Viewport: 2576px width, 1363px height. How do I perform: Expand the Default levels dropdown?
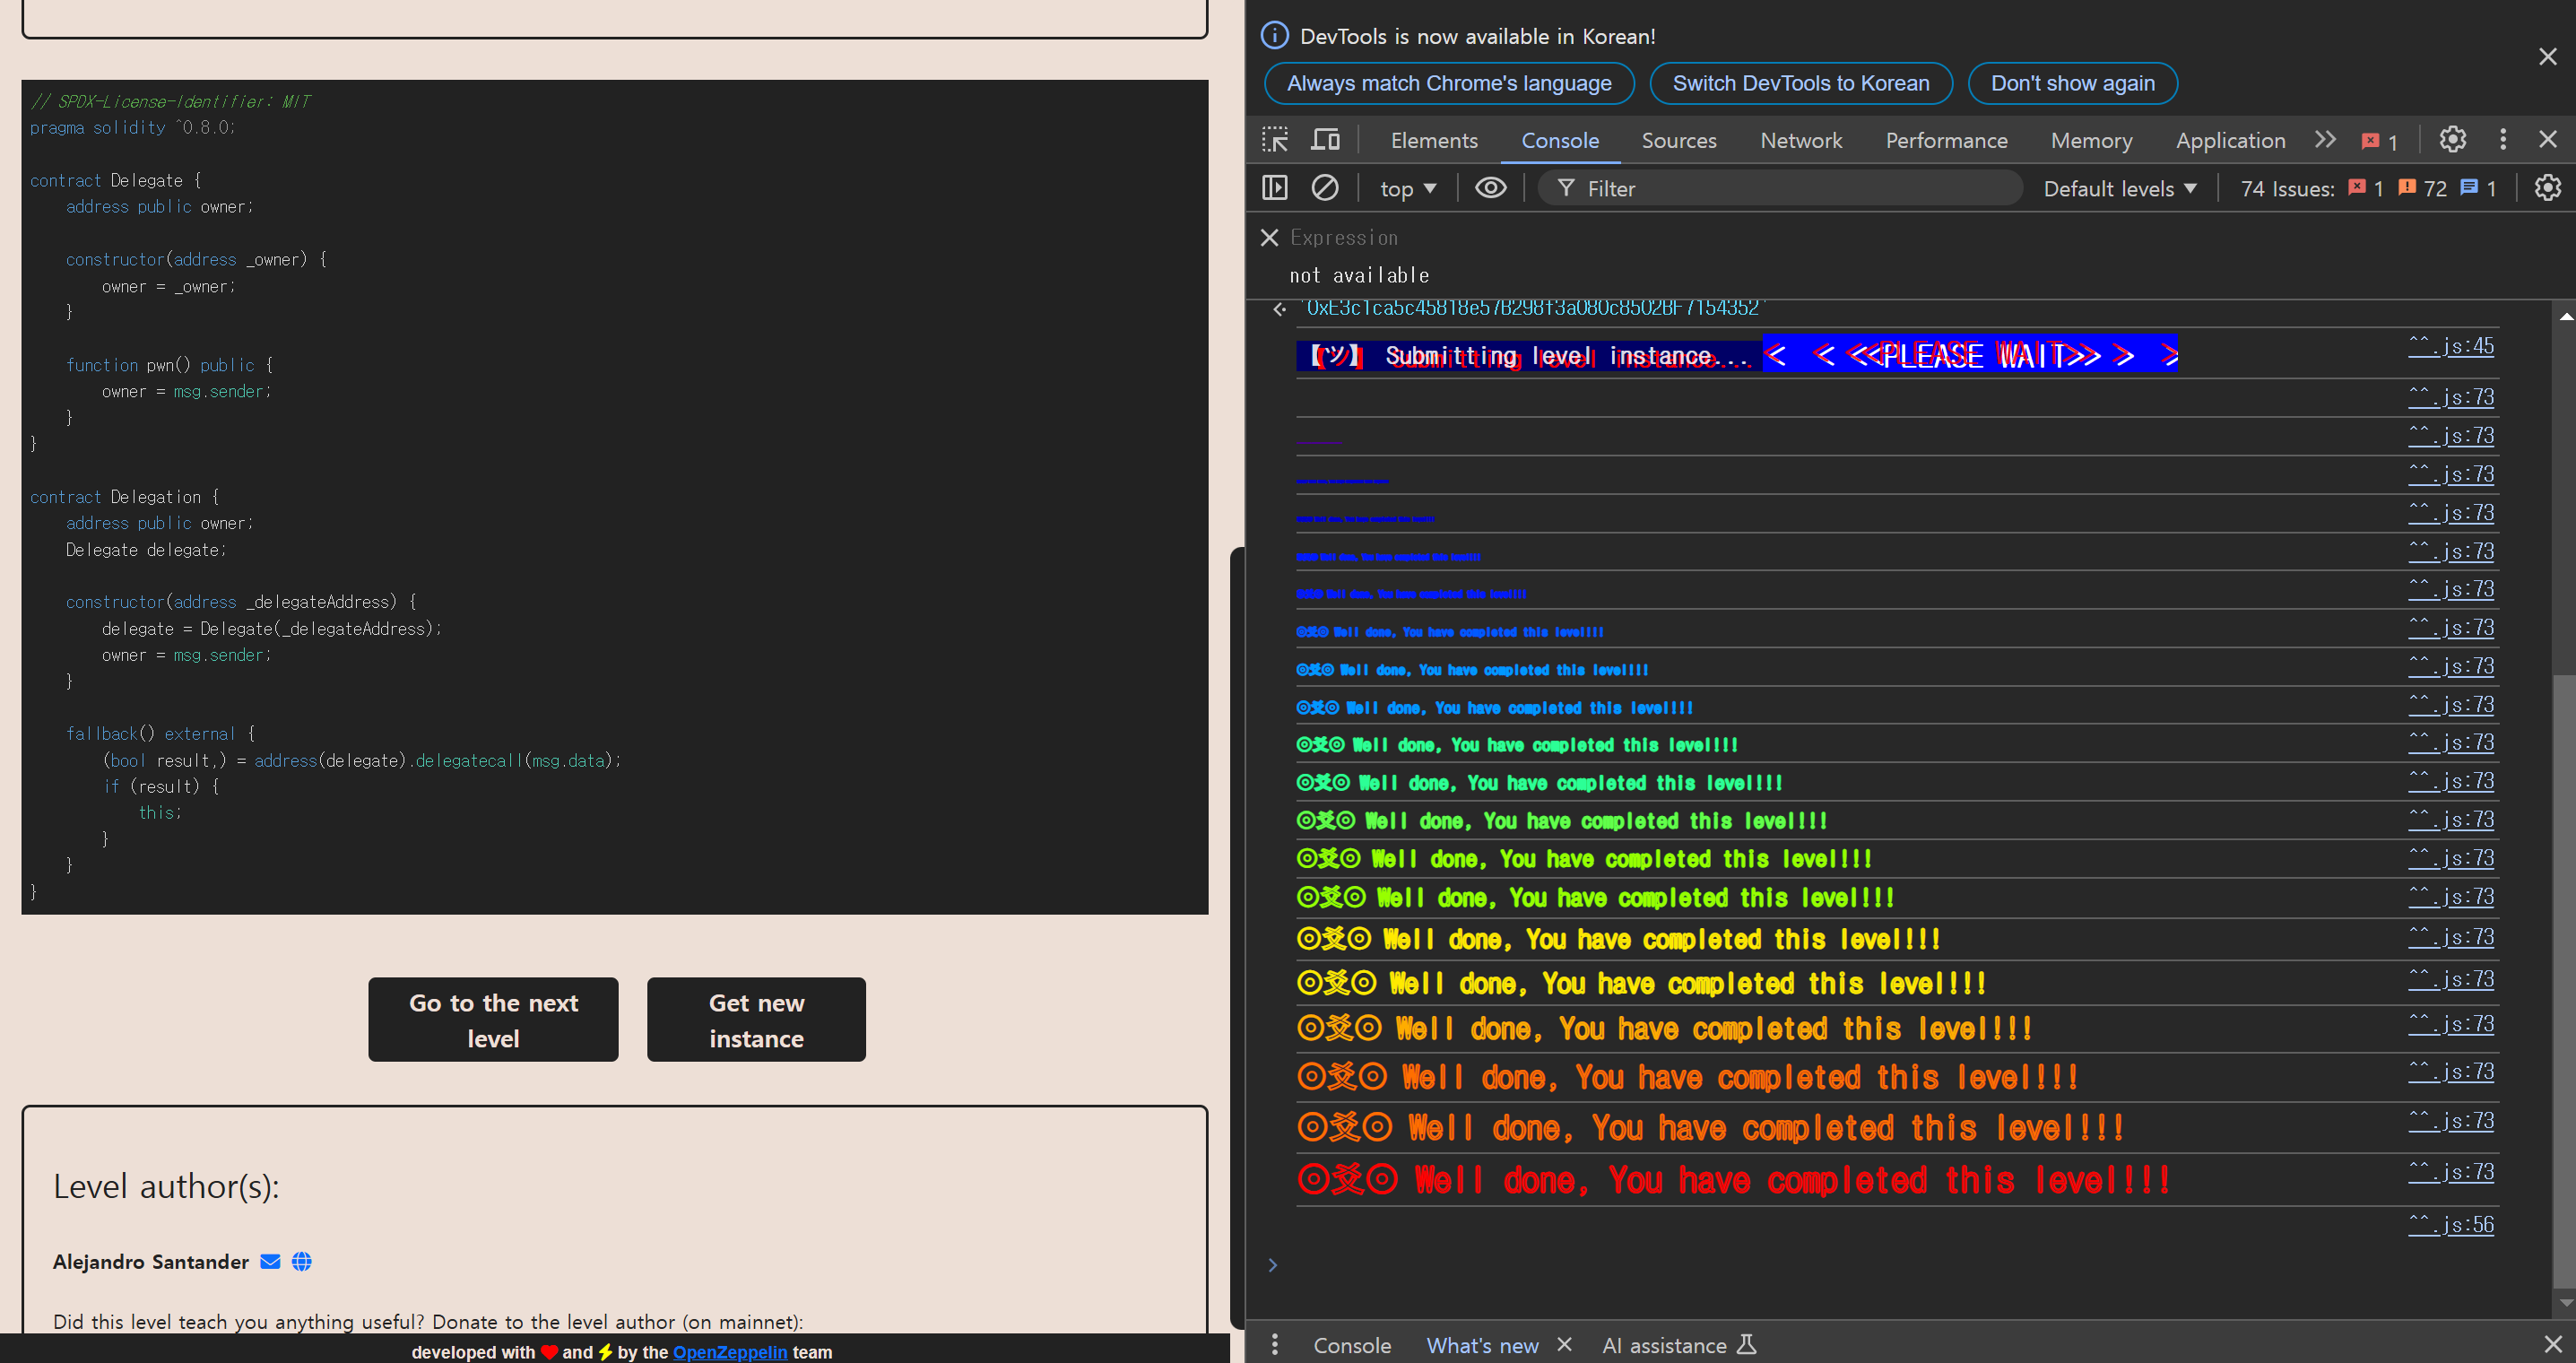[2119, 189]
